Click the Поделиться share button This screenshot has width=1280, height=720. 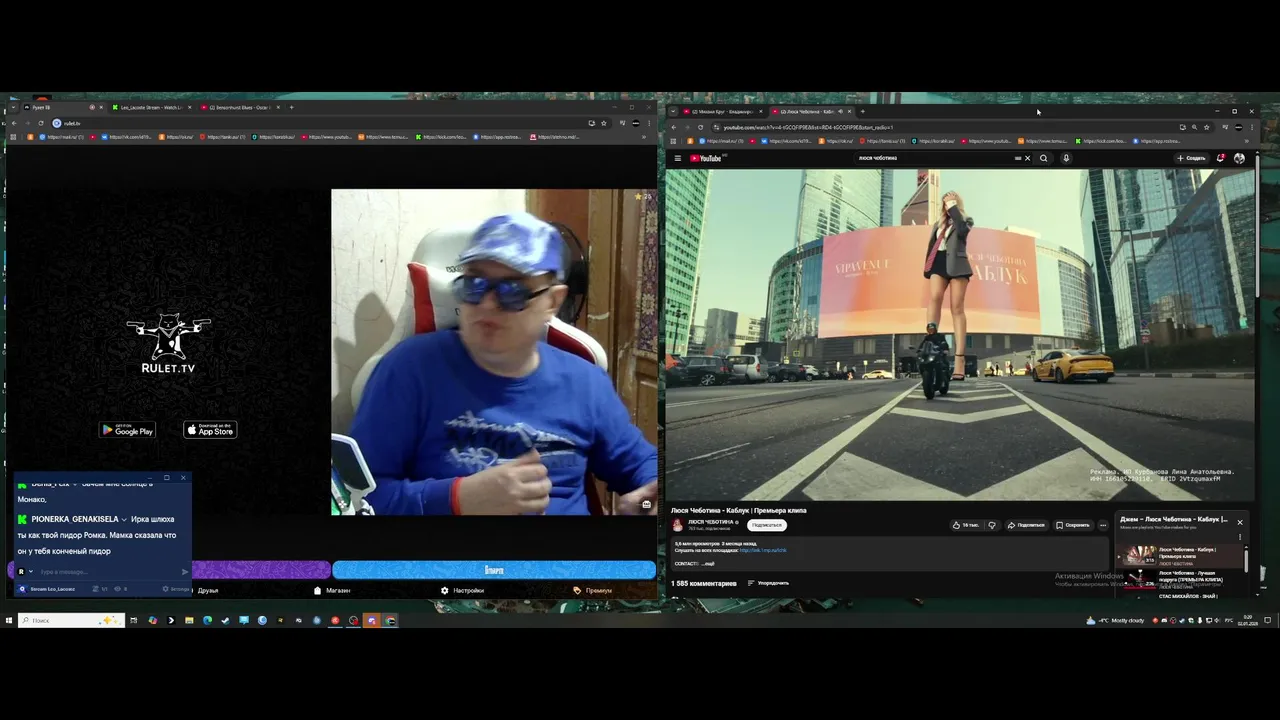point(1026,525)
